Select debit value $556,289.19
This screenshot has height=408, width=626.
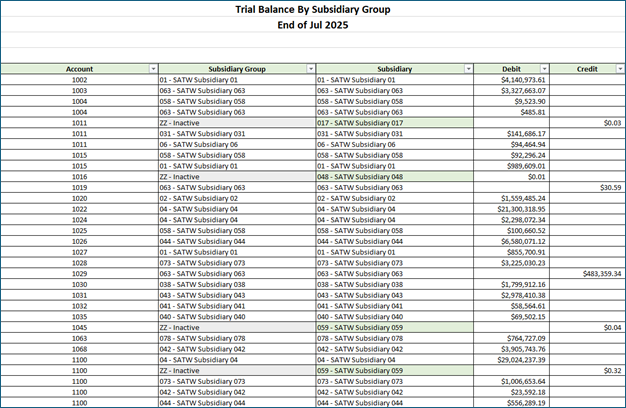pyautogui.click(x=511, y=403)
